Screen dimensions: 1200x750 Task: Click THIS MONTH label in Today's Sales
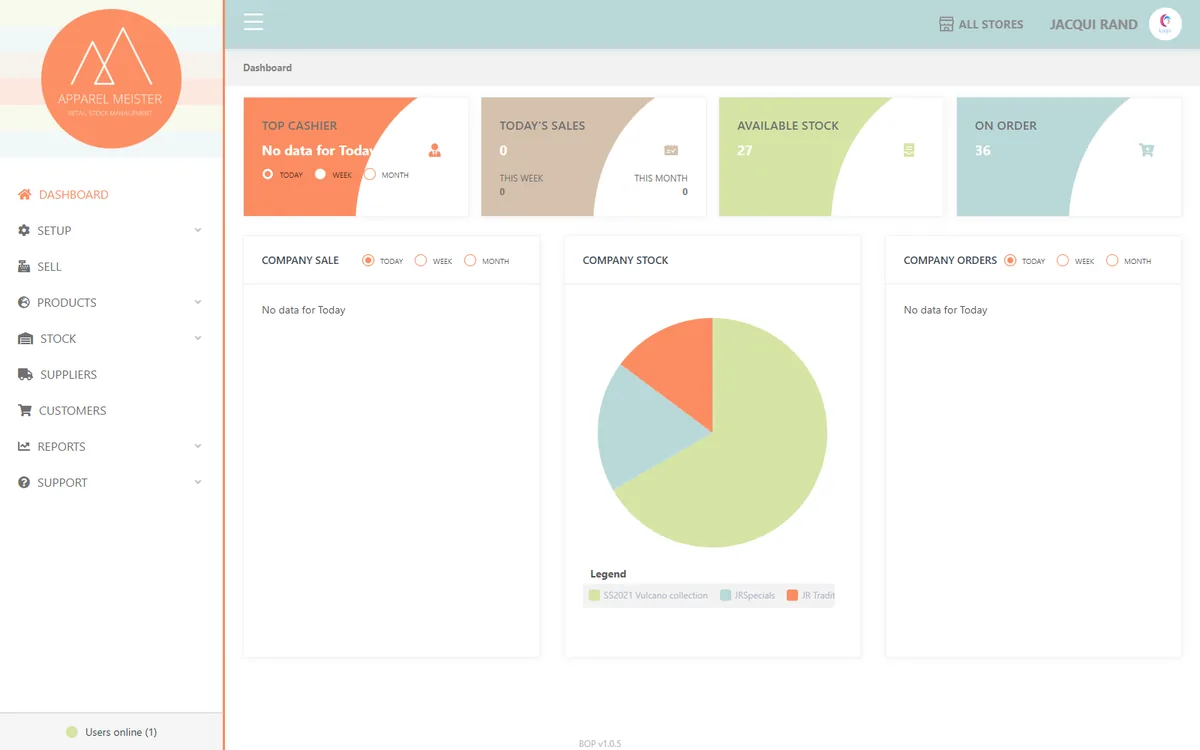click(661, 178)
